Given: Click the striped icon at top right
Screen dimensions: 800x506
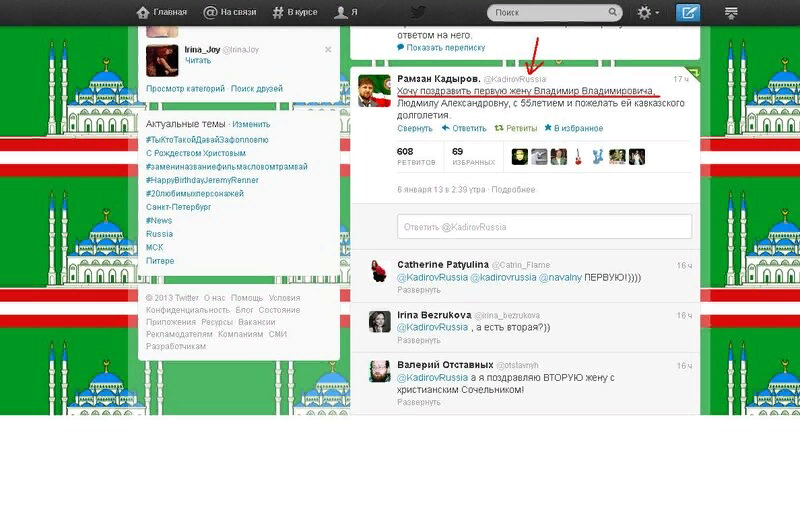Looking at the screenshot, I should 731,13.
